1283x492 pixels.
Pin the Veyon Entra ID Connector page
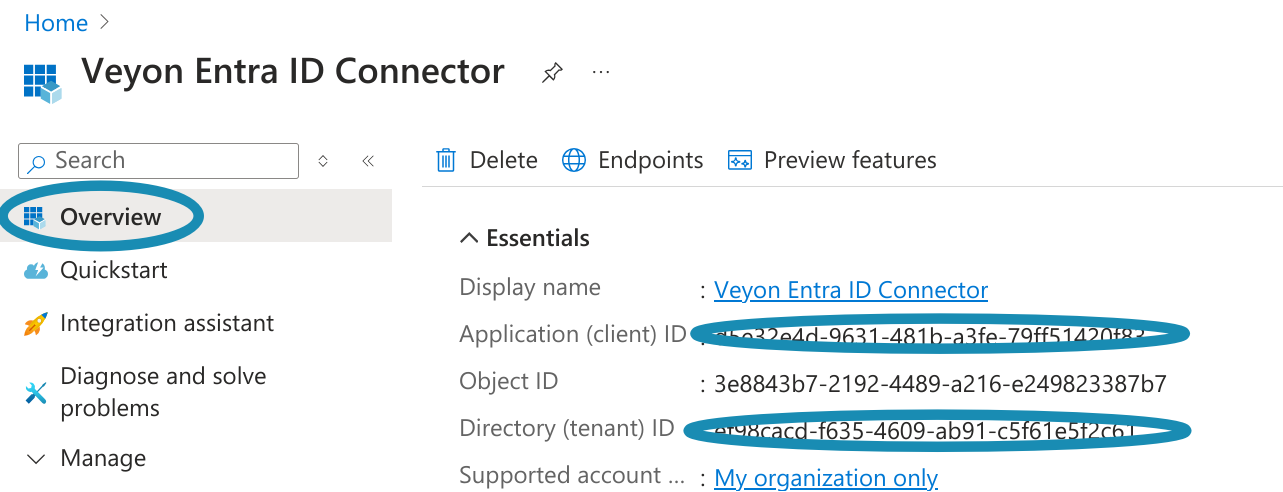click(551, 73)
